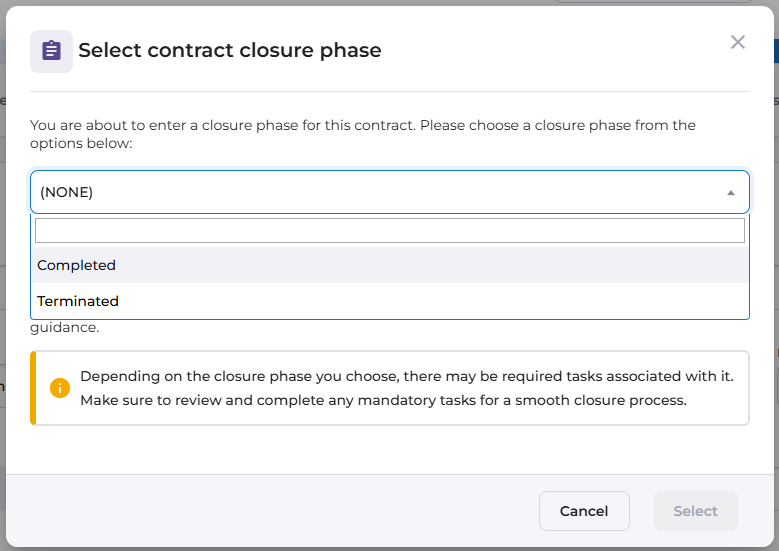Choose the Completed closure phase option
This screenshot has height=551, width=779.
(x=77, y=265)
